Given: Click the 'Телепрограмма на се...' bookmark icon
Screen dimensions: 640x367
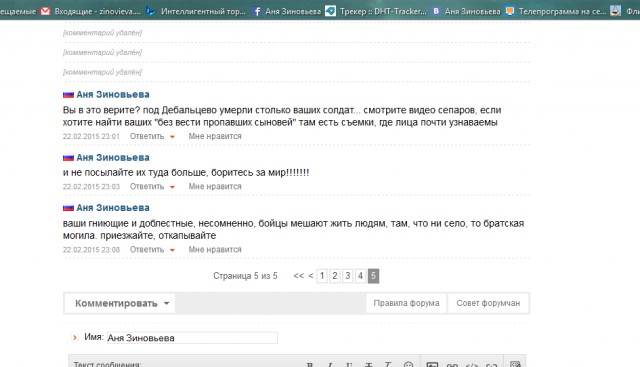Looking at the screenshot, I should [510, 11].
